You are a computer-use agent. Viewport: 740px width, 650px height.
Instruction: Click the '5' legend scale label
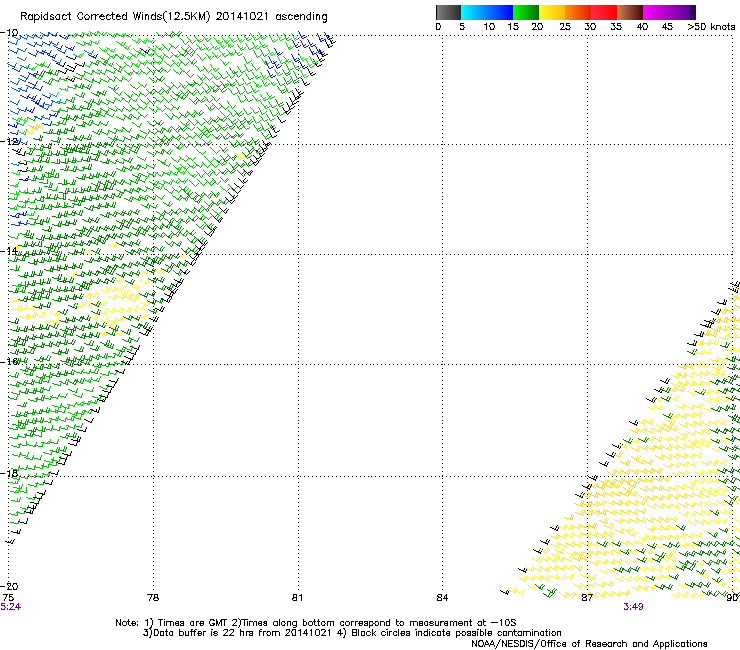pos(462,27)
